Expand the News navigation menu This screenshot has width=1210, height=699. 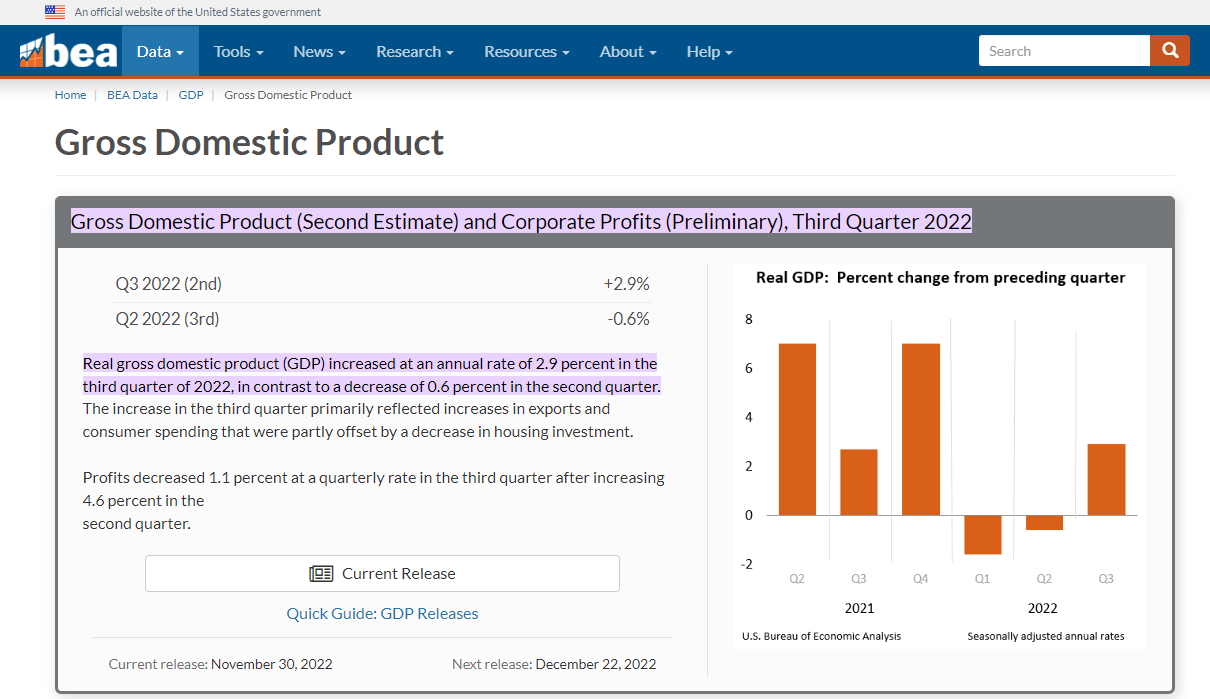[319, 52]
